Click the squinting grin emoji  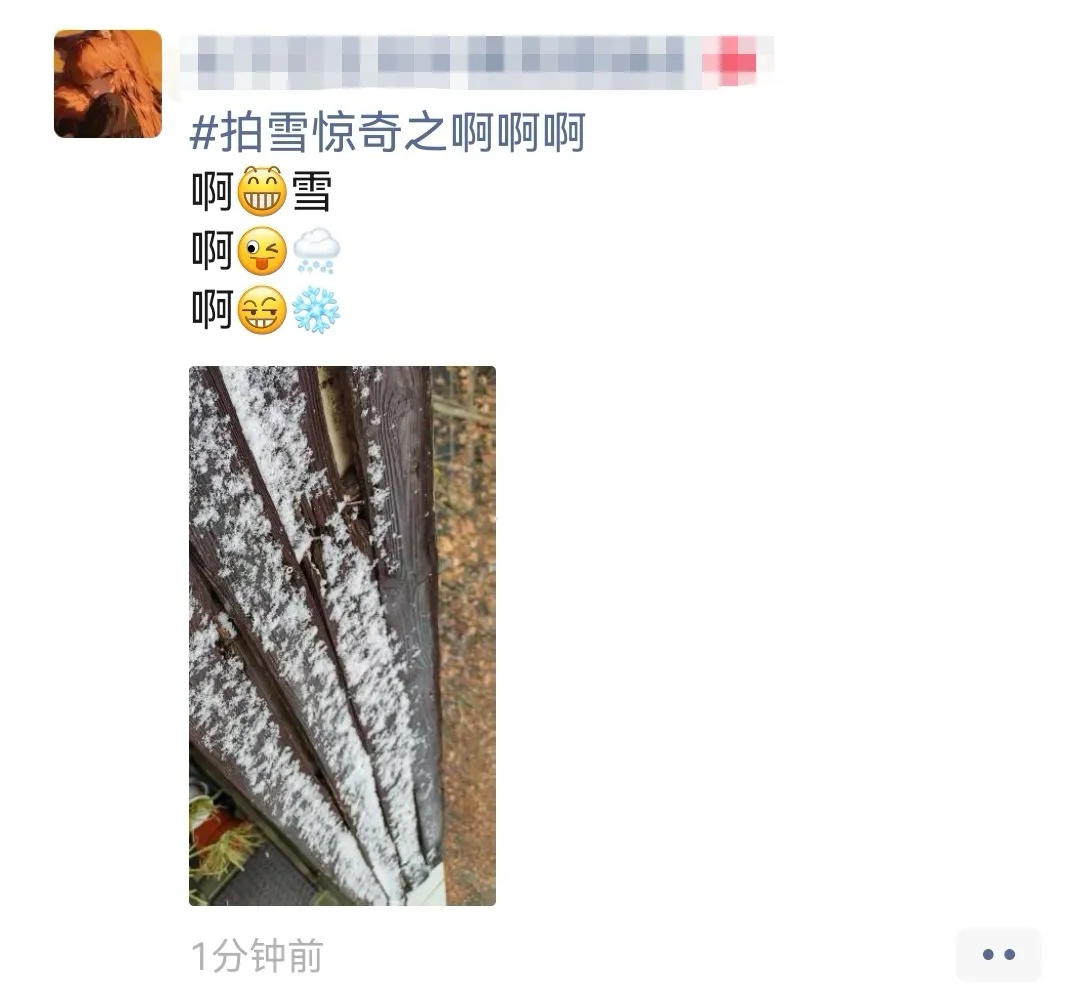(x=262, y=310)
